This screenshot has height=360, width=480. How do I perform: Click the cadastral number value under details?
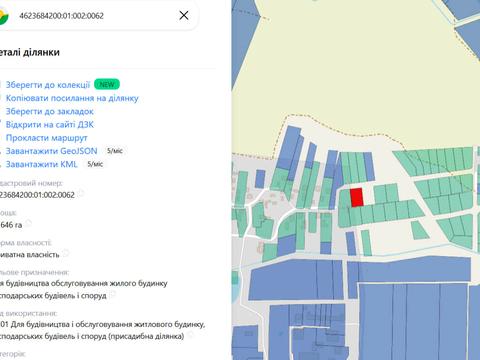tap(37, 195)
